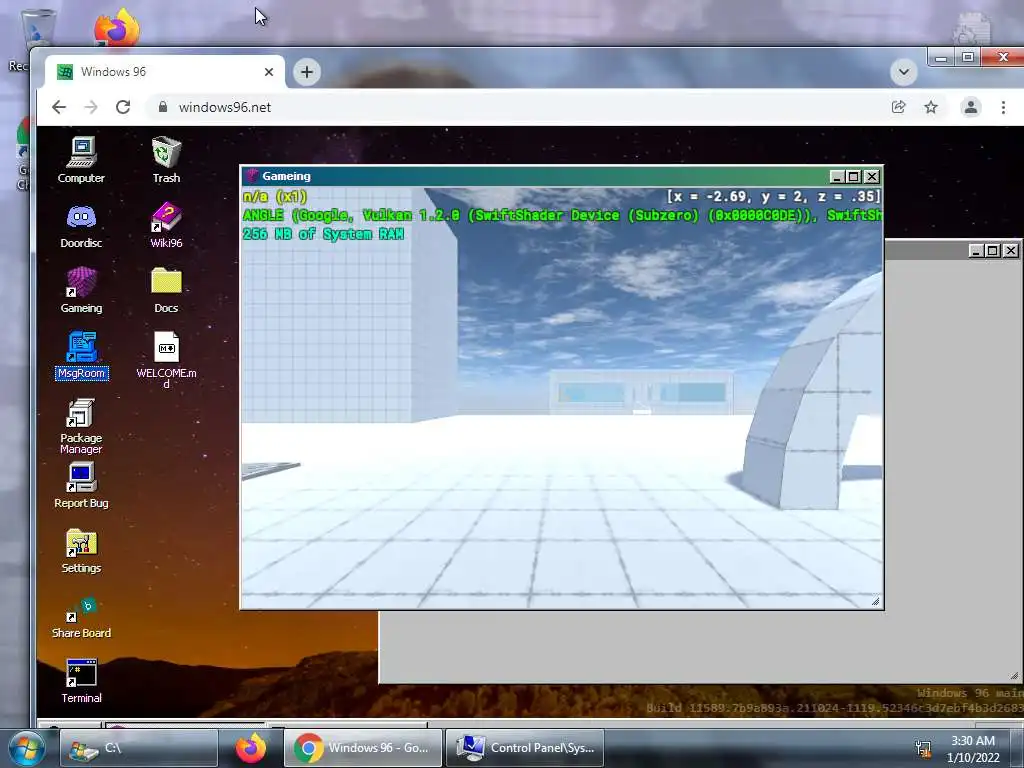Click the 256 MB of System RAM text
Viewport: 1024px width, 768px height.
click(323, 234)
